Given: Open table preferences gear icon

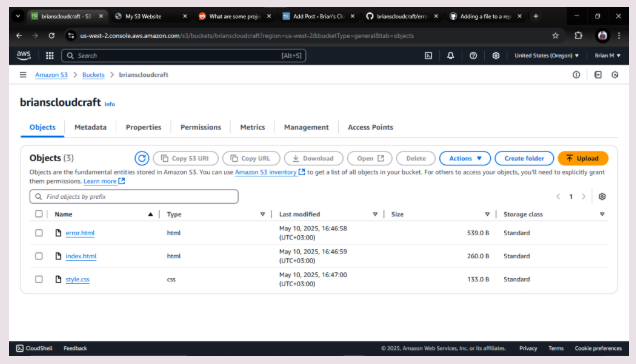Looking at the screenshot, I should tap(602, 196).
